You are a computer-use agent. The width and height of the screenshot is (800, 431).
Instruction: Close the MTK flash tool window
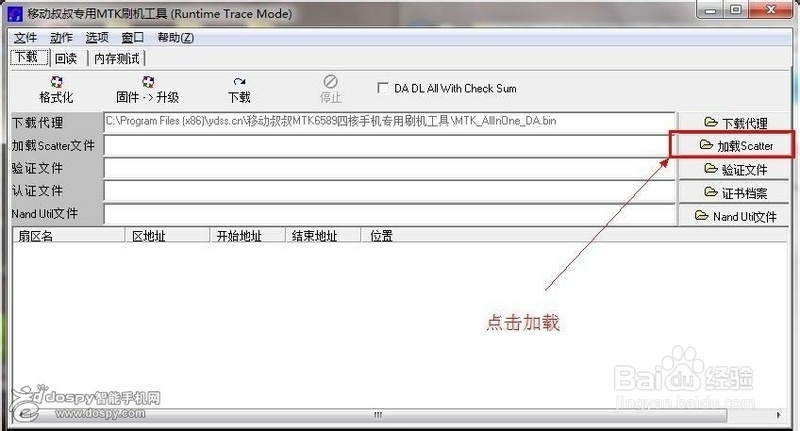[770, 9]
